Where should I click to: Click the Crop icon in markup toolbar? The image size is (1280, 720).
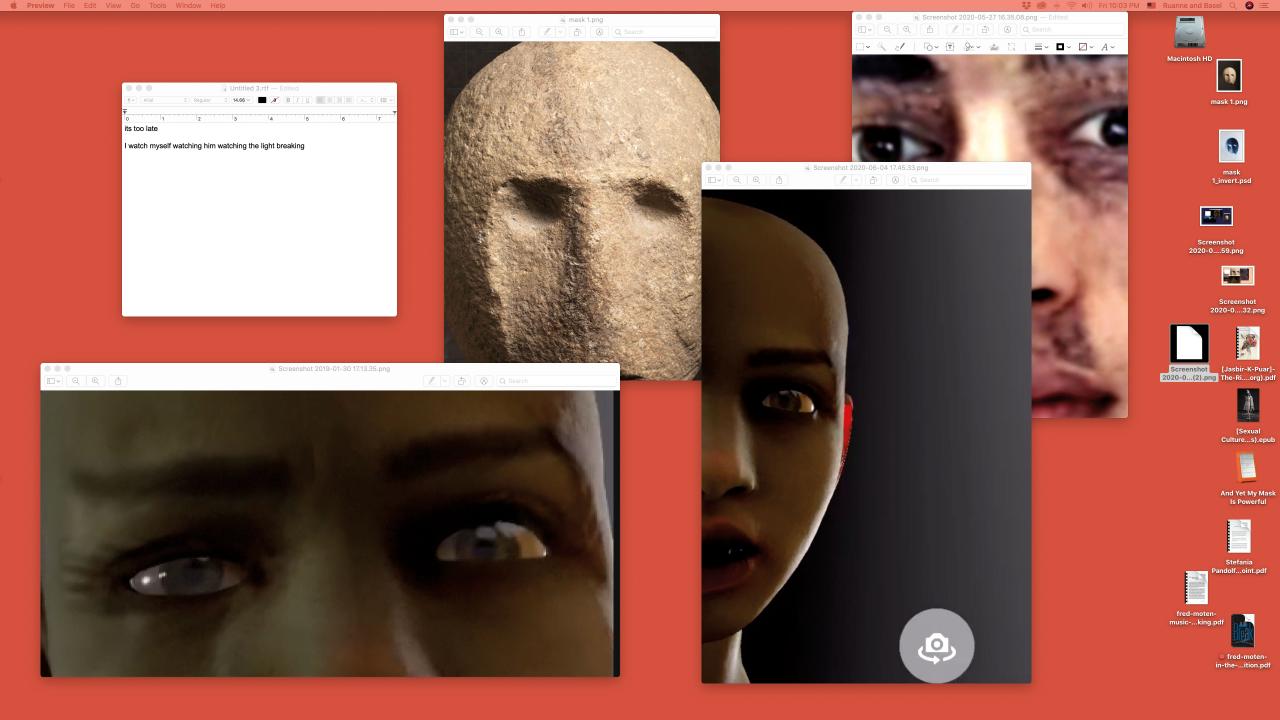[1011, 47]
